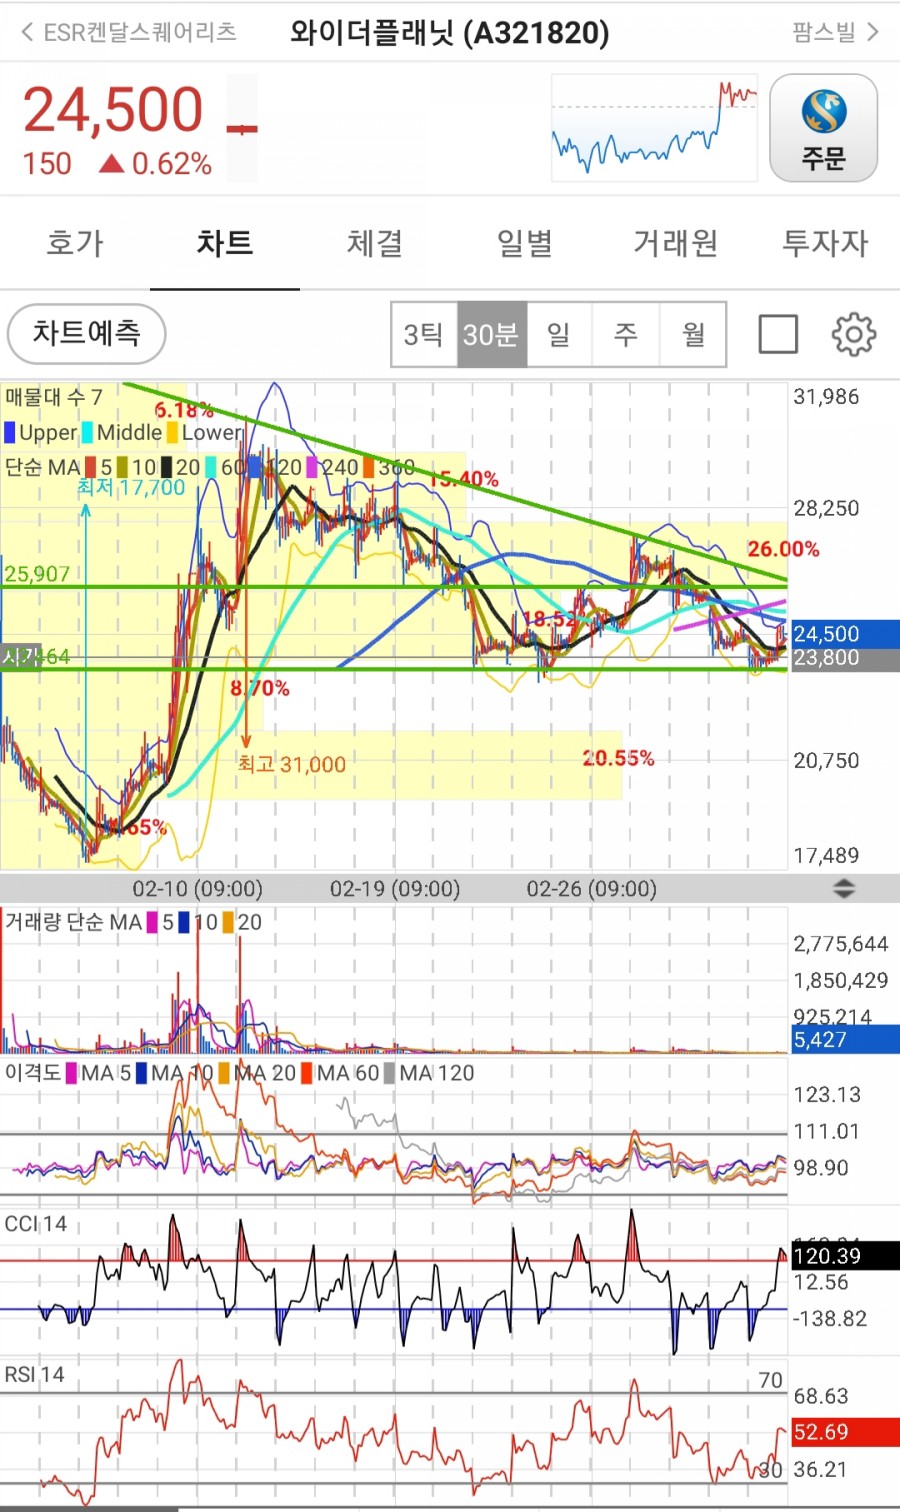Image resolution: width=900 pixels, height=1512 pixels.
Task: Adjust chart pane size with up-down handle
Action: coord(844,888)
